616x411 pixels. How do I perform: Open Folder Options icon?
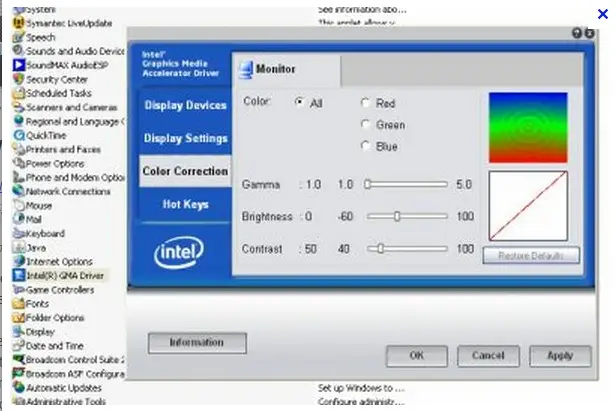(x=18, y=317)
